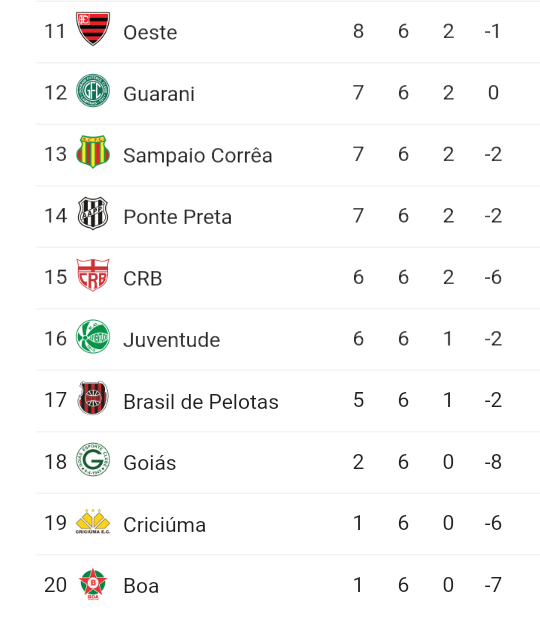Click Goiás goal difference value -8
The image size is (540, 619).
click(493, 462)
